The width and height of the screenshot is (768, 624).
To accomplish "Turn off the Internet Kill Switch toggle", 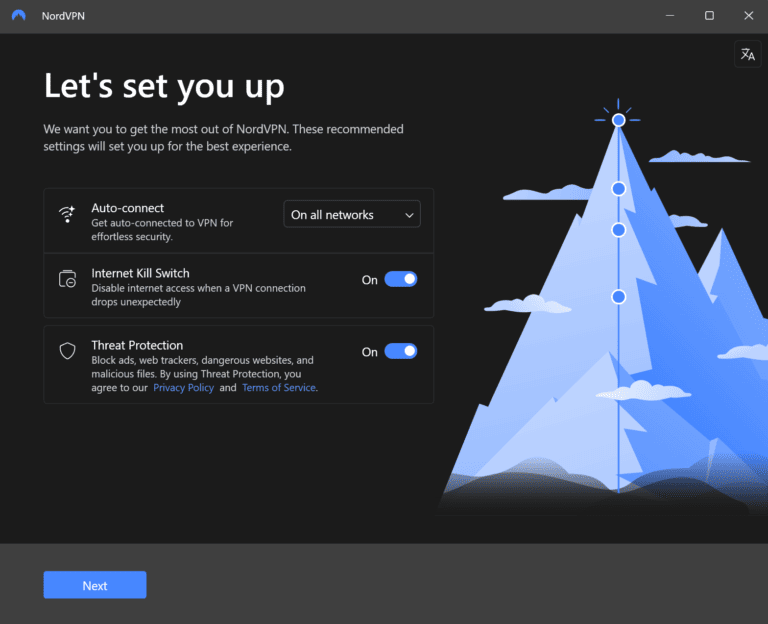I will [x=401, y=280].
